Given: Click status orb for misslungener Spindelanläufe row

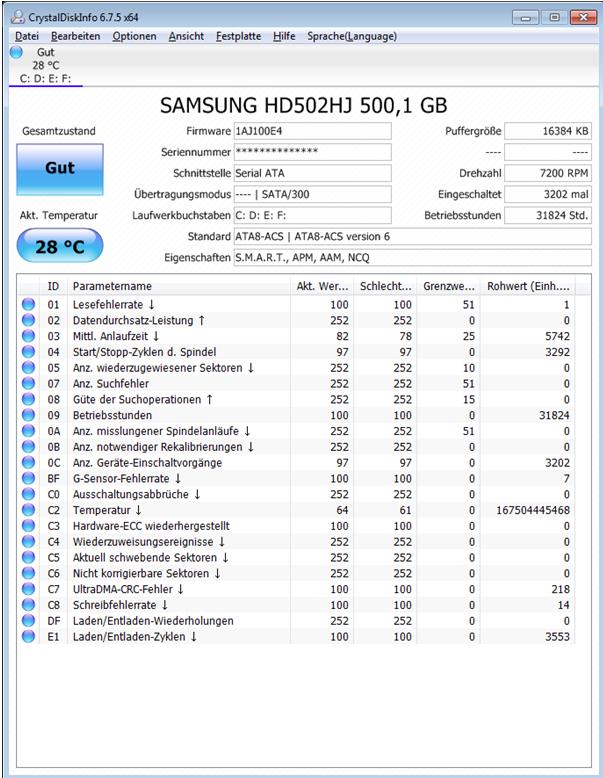Looking at the screenshot, I should click(28, 431).
